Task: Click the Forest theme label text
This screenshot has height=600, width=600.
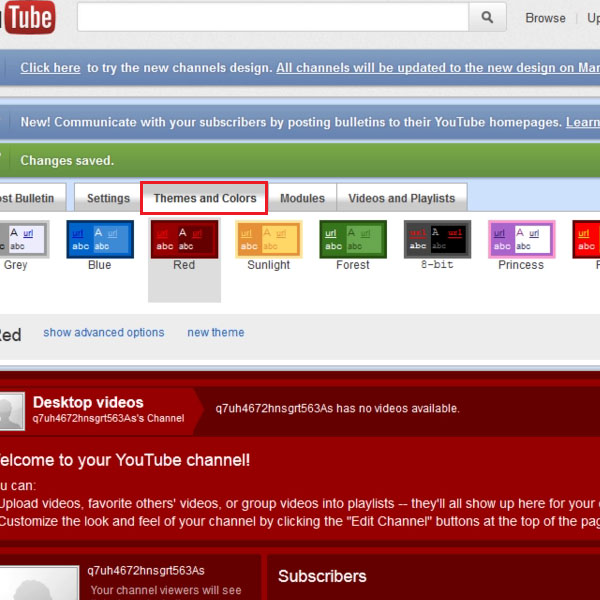Action: pyautogui.click(x=353, y=265)
